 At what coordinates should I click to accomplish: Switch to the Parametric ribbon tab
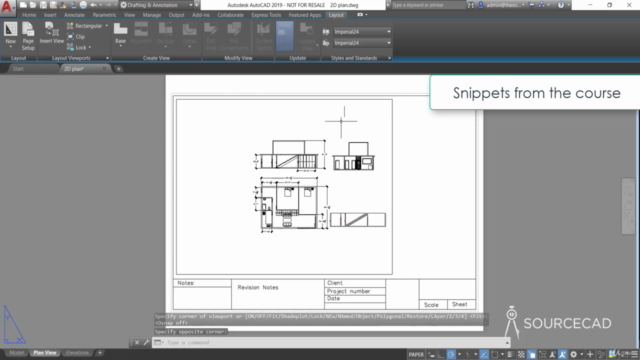coord(104,15)
